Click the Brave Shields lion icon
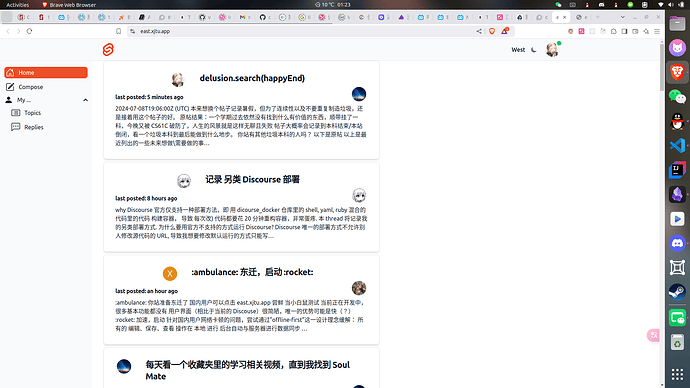Screen dimensions: 690x388 tap(492, 31)
